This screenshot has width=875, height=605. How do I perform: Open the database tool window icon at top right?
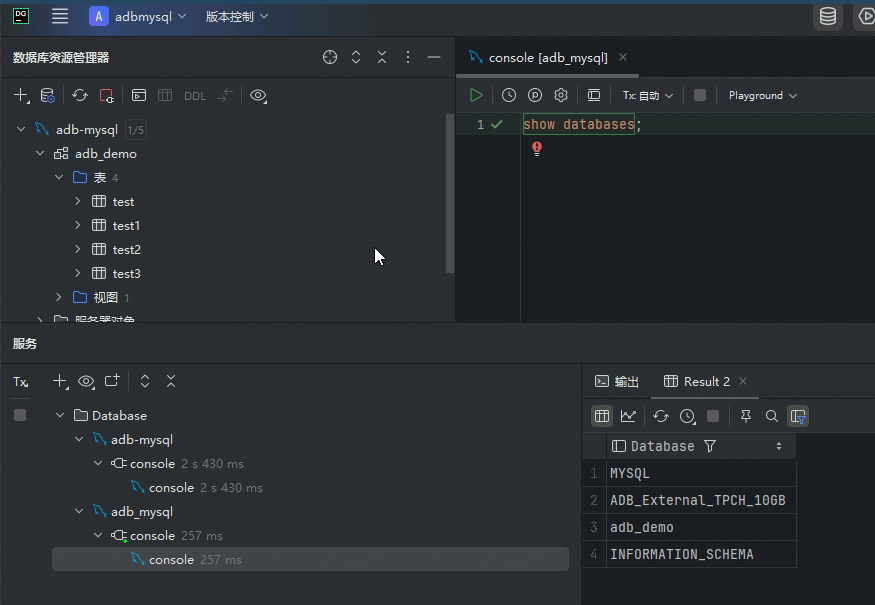click(x=828, y=16)
